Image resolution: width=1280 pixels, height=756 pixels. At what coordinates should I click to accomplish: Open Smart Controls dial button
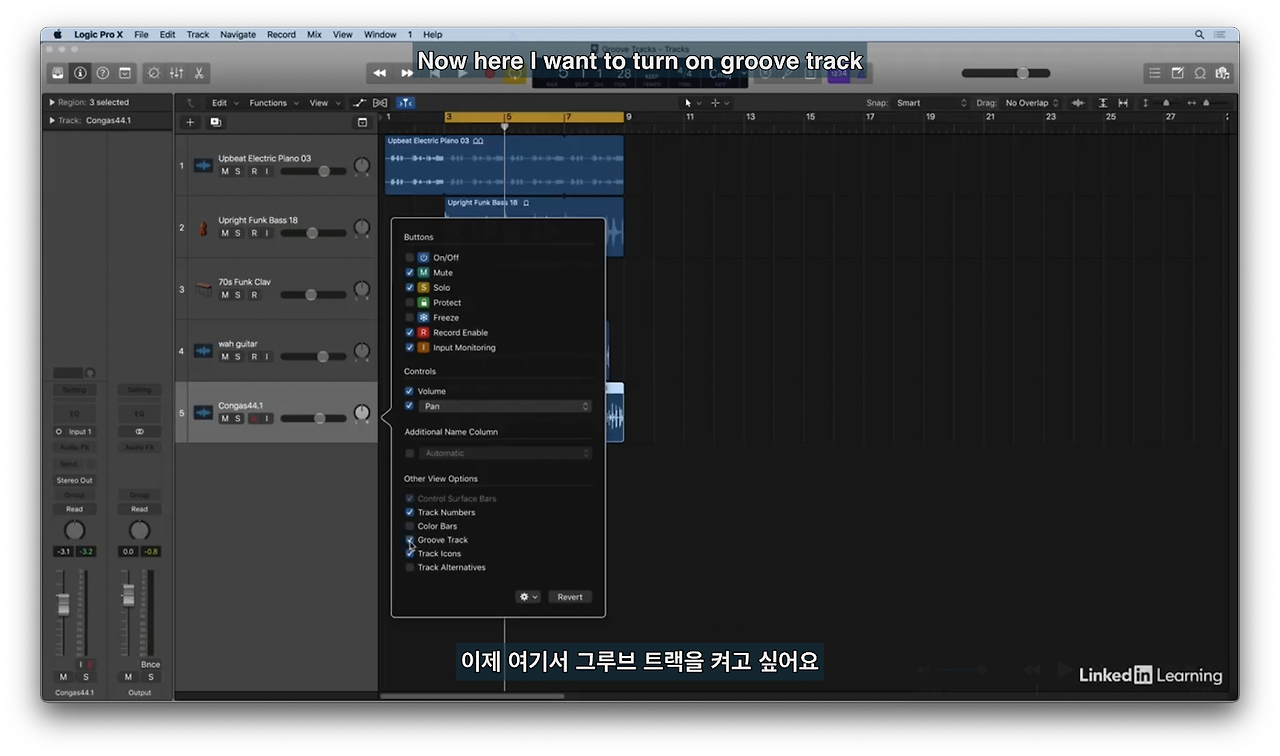point(153,73)
